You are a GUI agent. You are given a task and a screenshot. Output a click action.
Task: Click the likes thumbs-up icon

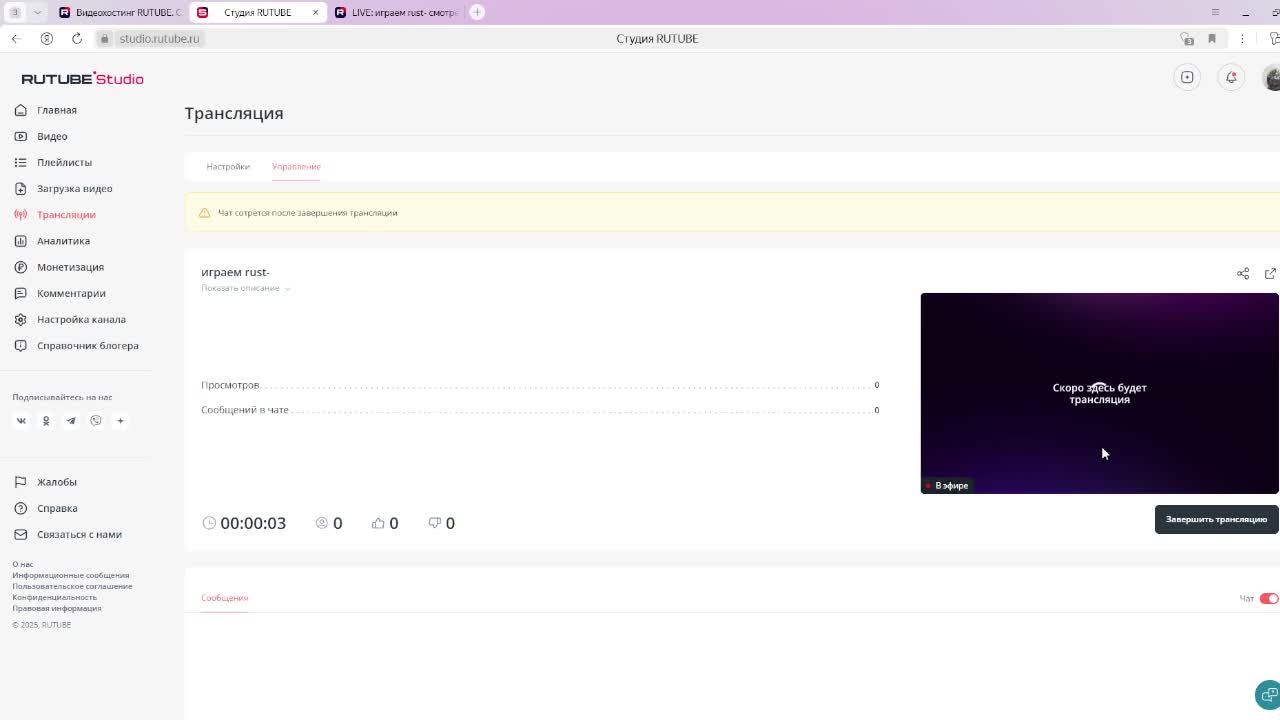click(x=378, y=523)
